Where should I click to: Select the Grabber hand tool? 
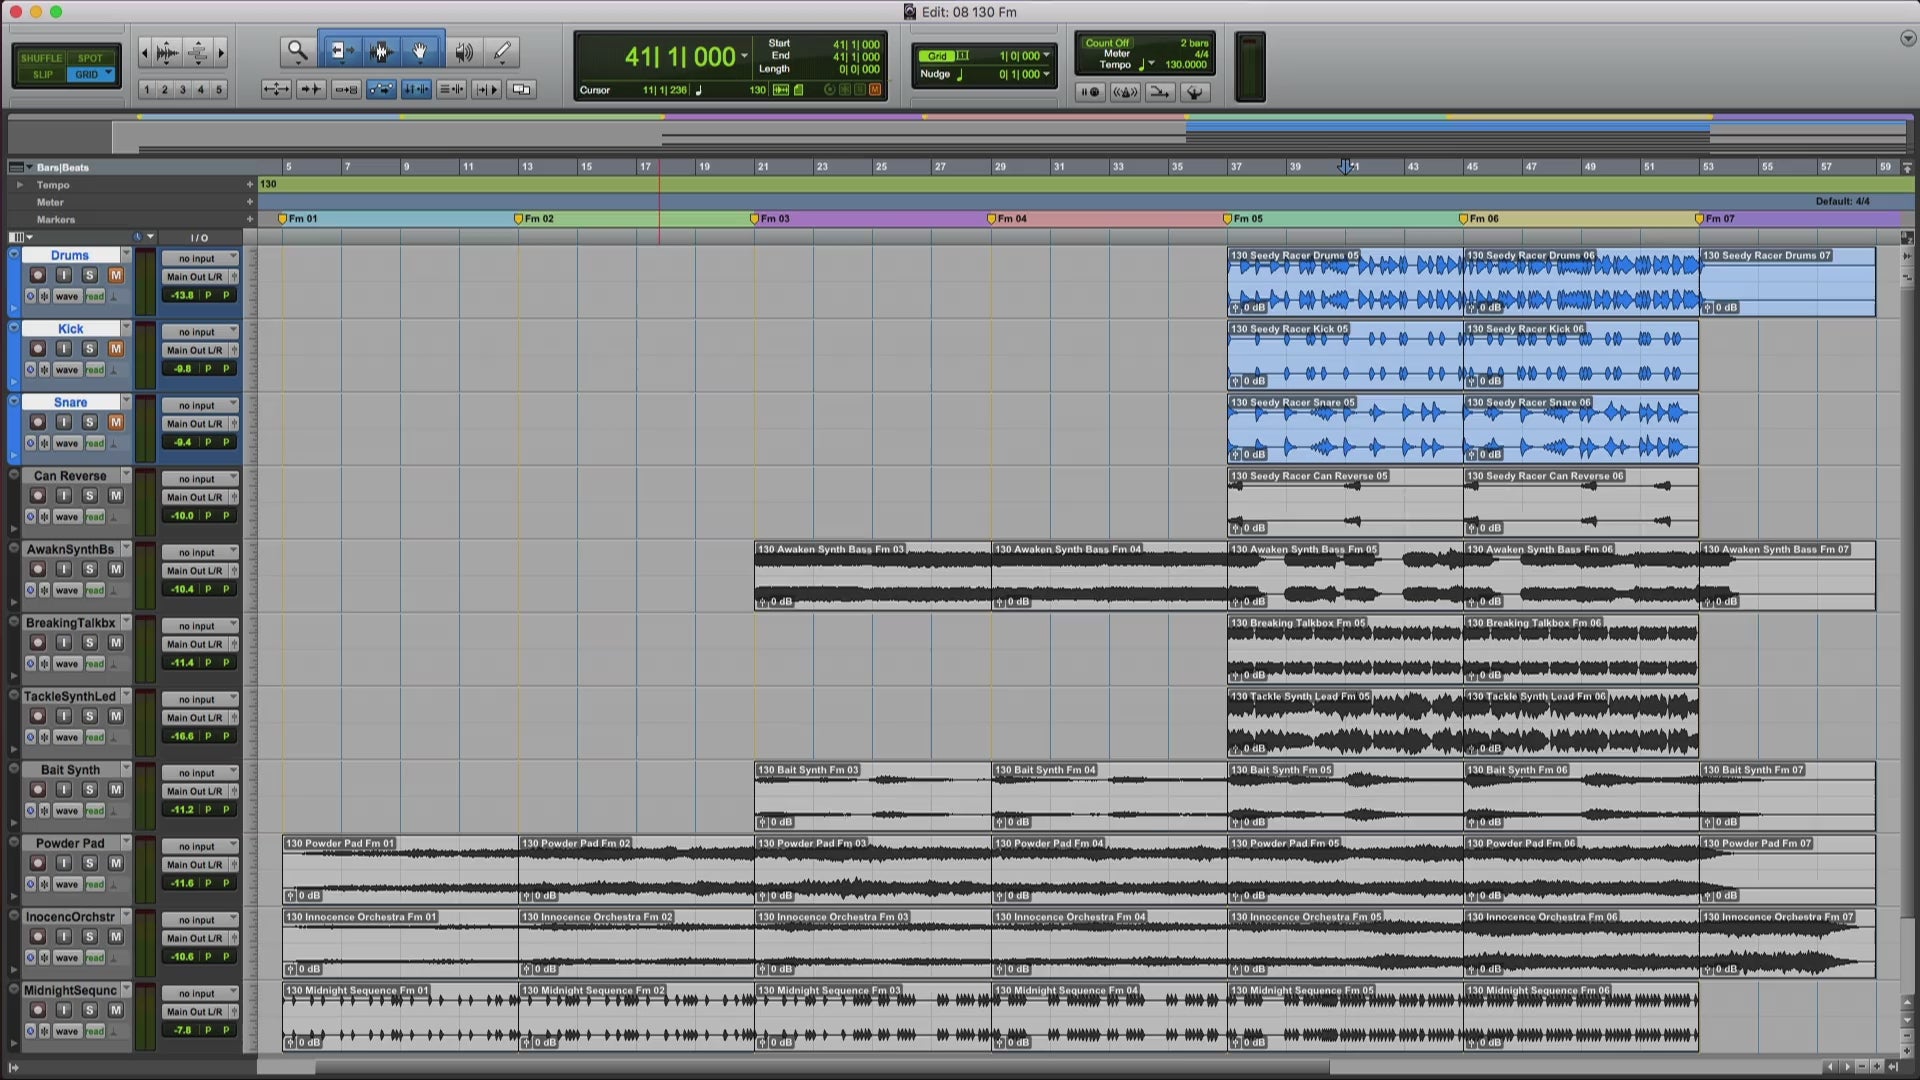pos(421,51)
